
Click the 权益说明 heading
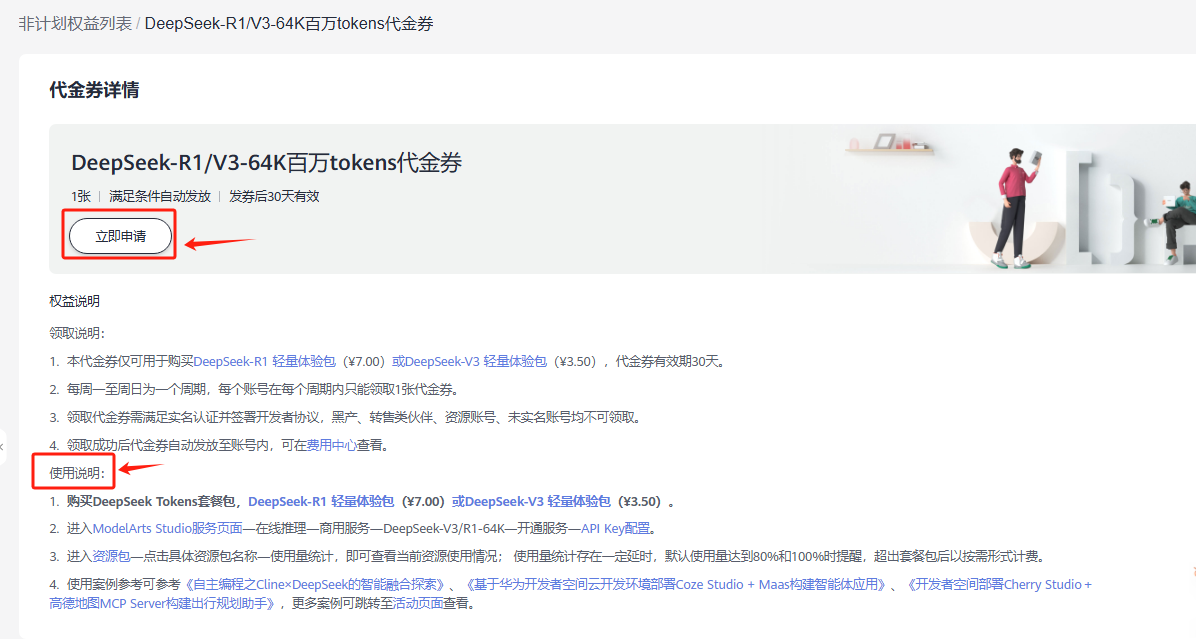75,301
